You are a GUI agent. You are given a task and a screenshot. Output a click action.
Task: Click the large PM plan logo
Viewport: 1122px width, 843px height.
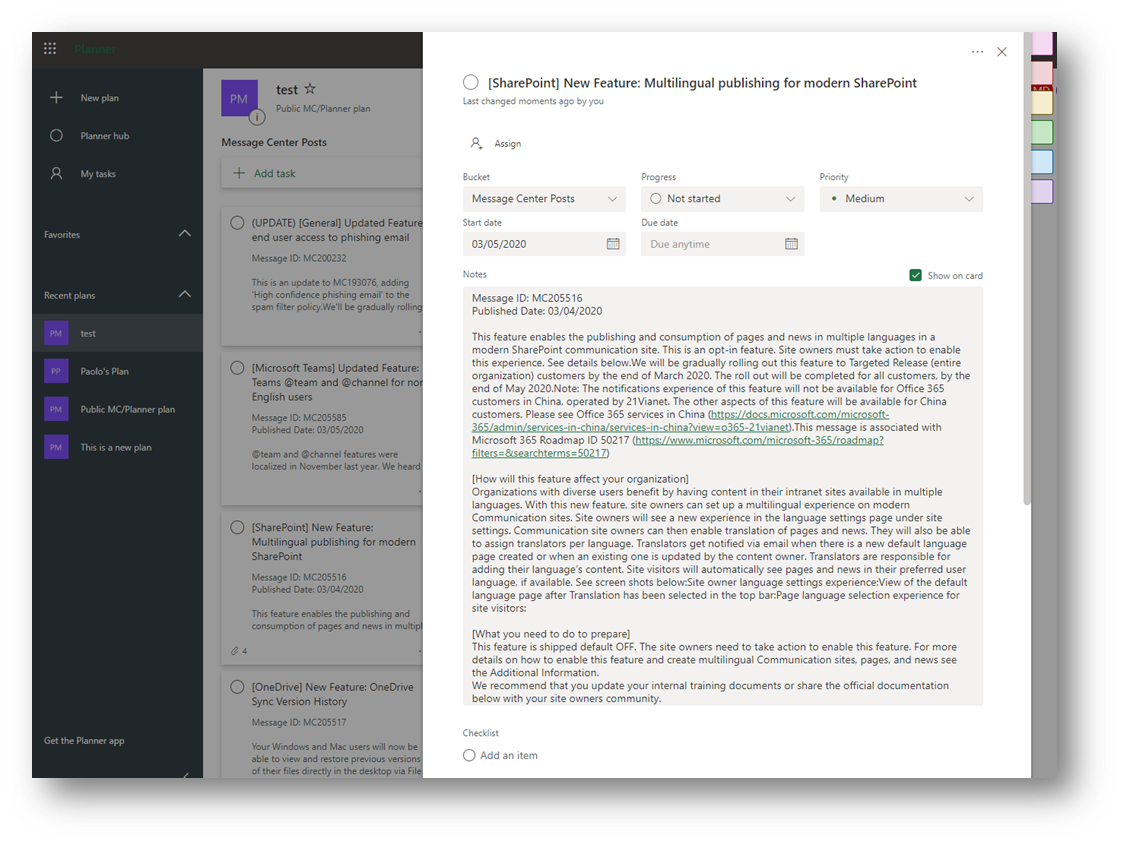(239, 98)
